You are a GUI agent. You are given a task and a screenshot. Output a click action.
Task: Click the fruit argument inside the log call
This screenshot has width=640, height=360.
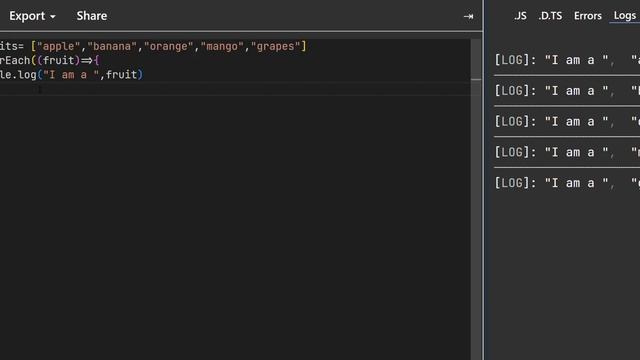point(122,75)
